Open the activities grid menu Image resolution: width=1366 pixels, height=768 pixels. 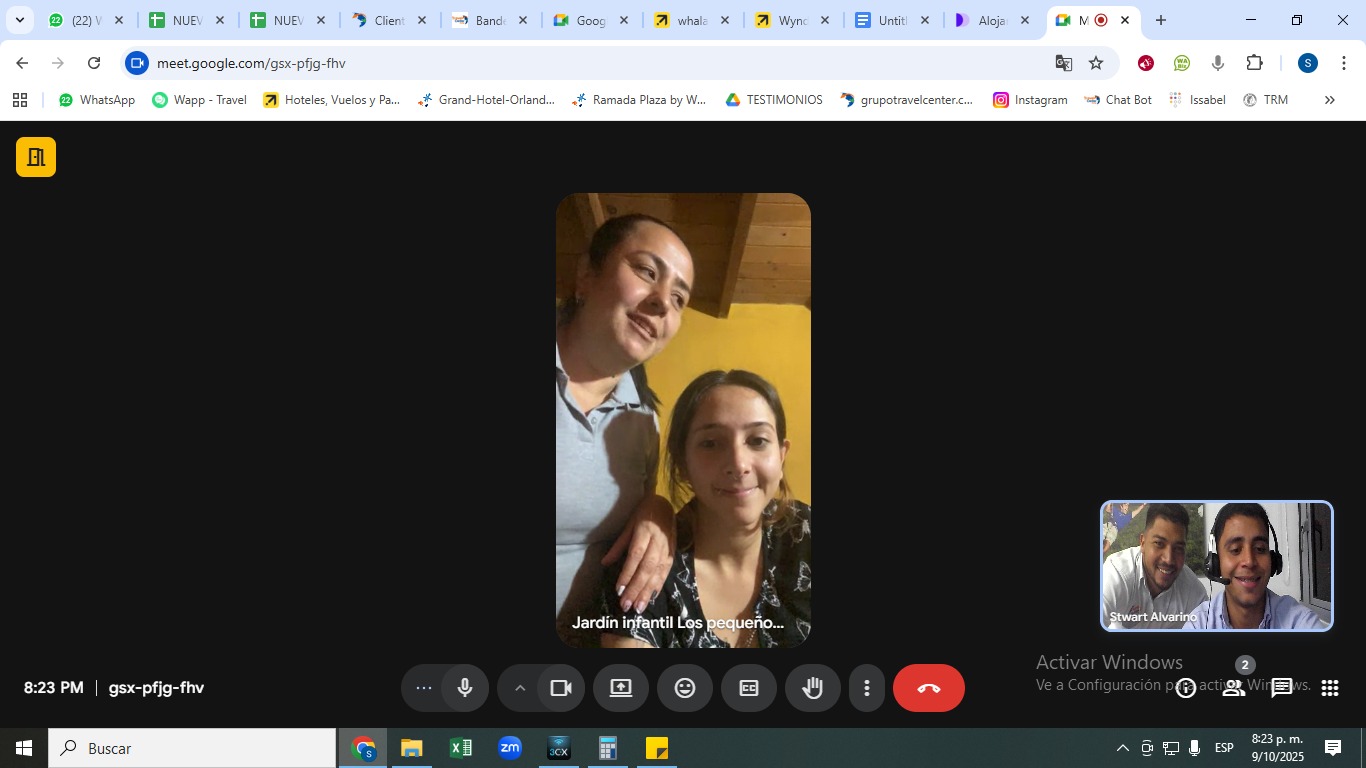tap(1330, 688)
